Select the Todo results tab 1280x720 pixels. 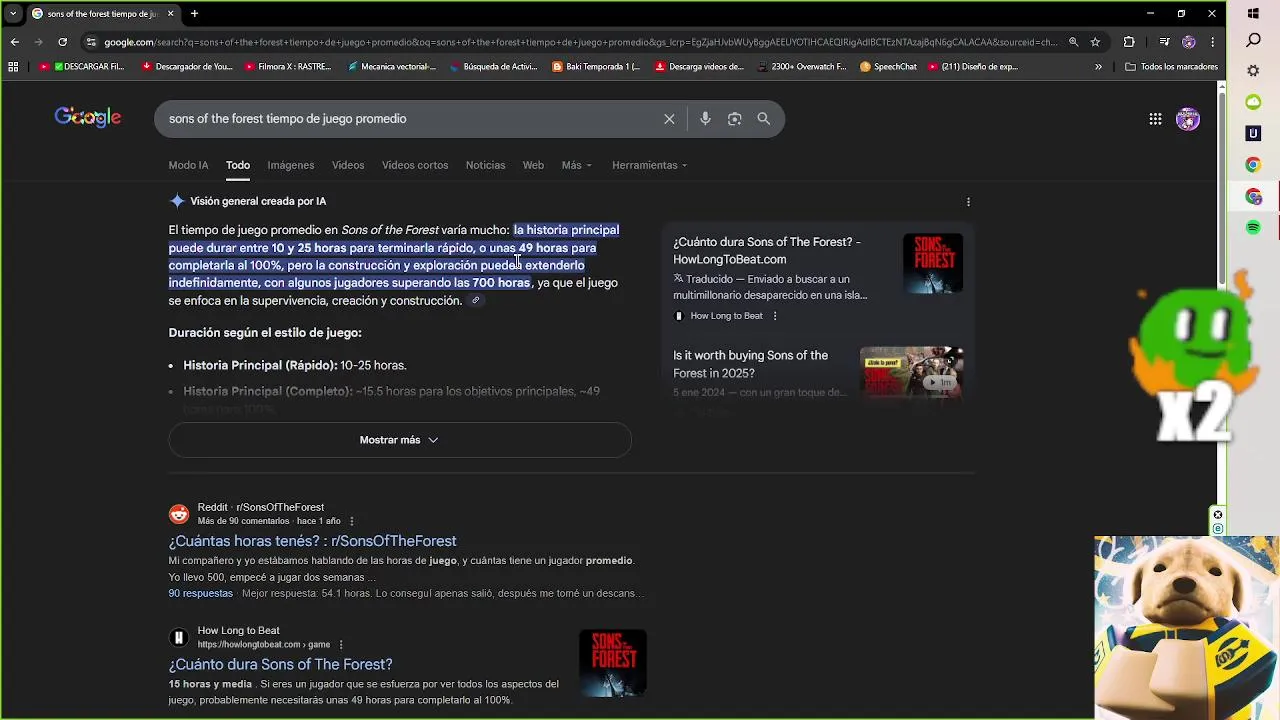pyautogui.click(x=237, y=165)
